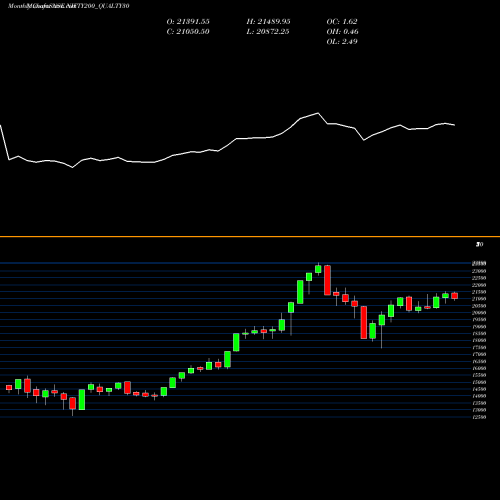Click the OC: 1.62 reading
The height and width of the screenshot is (500, 500).
(342, 22)
